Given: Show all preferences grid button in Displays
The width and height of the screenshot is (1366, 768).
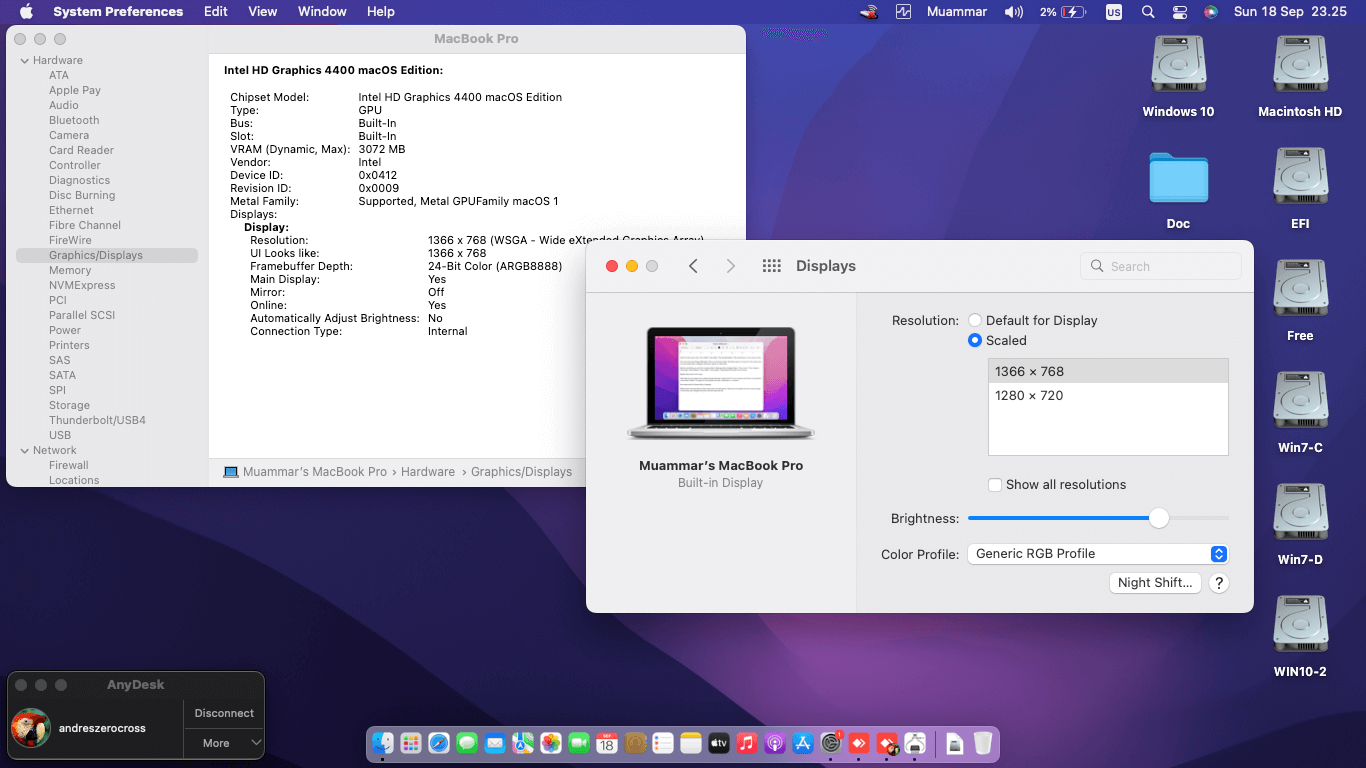Looking at the screenshot, I should [x=771, y=266].
